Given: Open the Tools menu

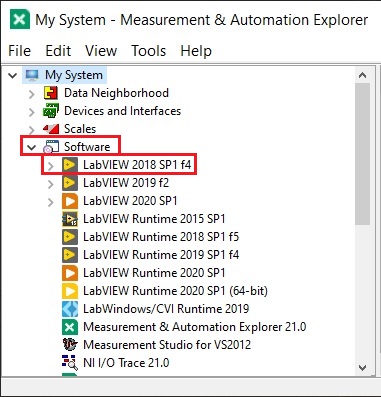Looking at the screenshot, I should point(149,51).
